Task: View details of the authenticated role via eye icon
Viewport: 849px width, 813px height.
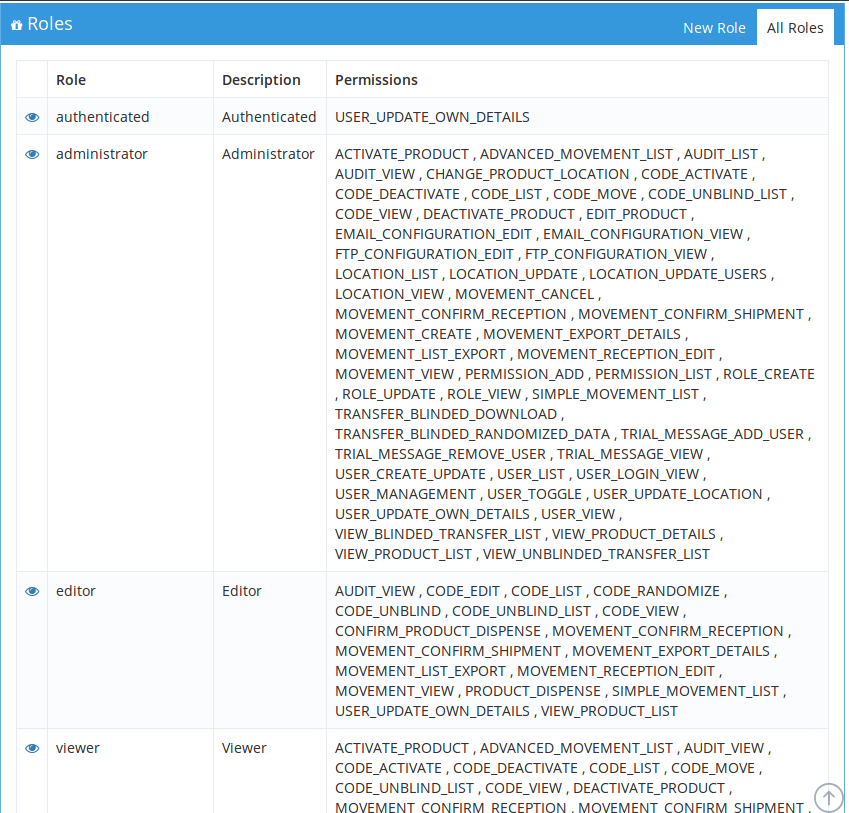Action: click(32, 117)
